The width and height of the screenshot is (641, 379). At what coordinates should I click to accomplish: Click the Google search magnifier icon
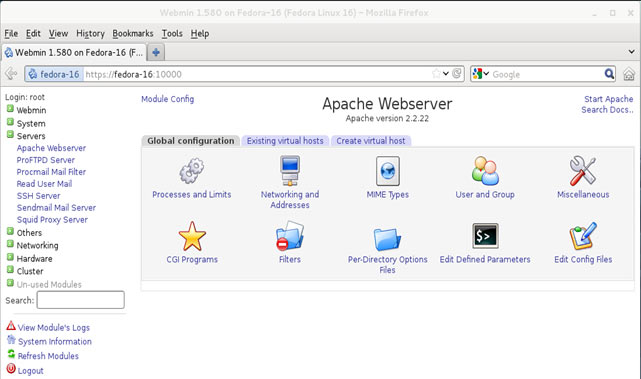609,74
